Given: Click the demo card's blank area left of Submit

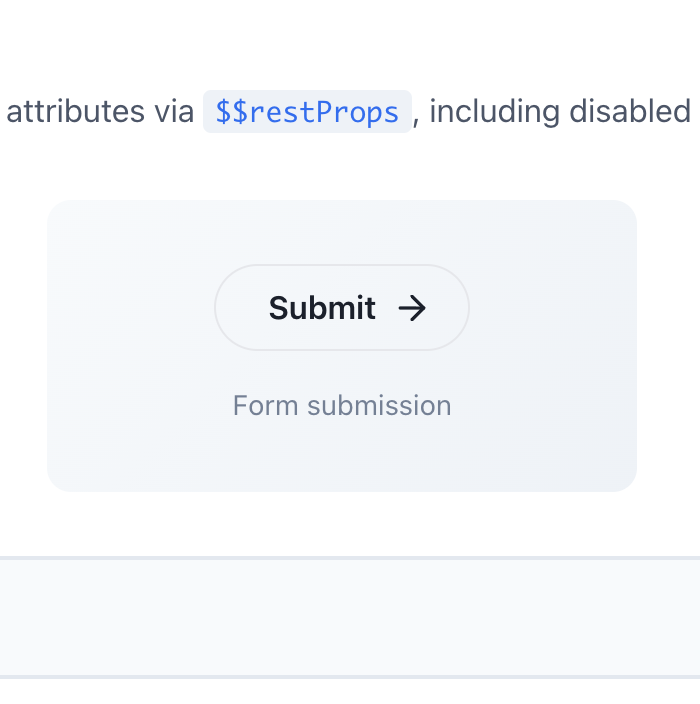Looking at the screenshot, I should tap(130, 308).
